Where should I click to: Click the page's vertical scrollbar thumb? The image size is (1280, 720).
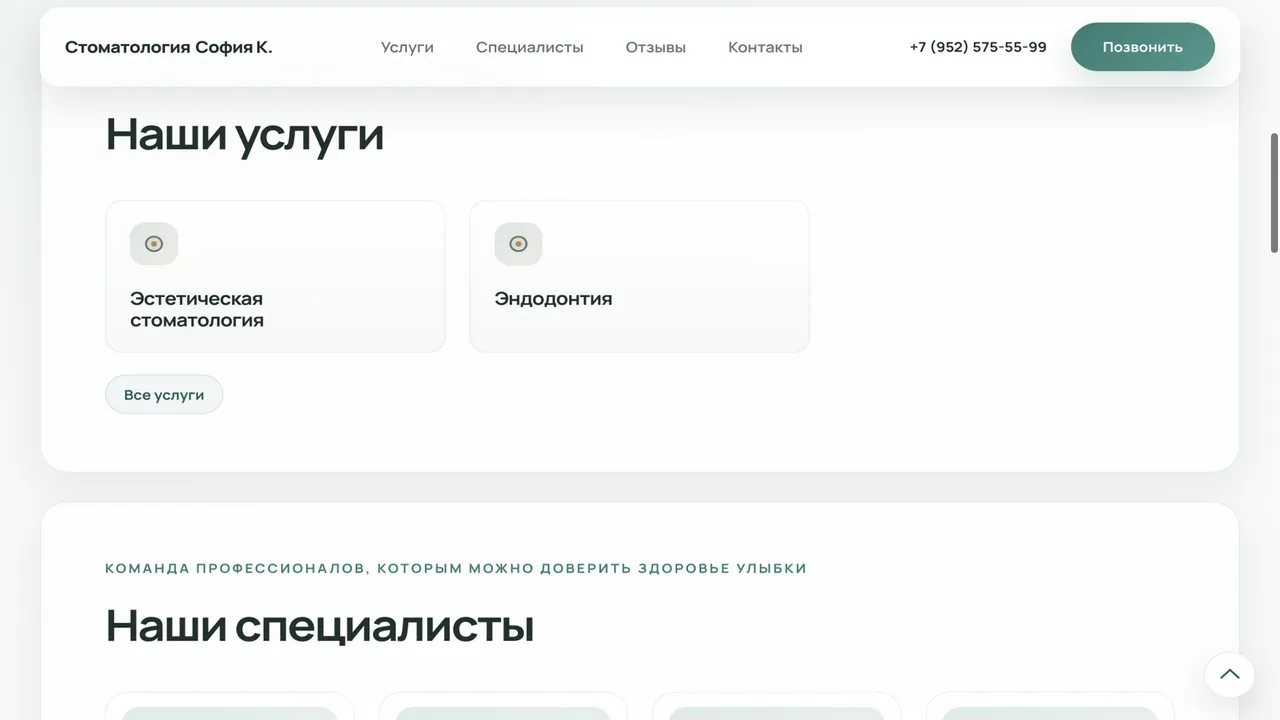coord(1274,192)
